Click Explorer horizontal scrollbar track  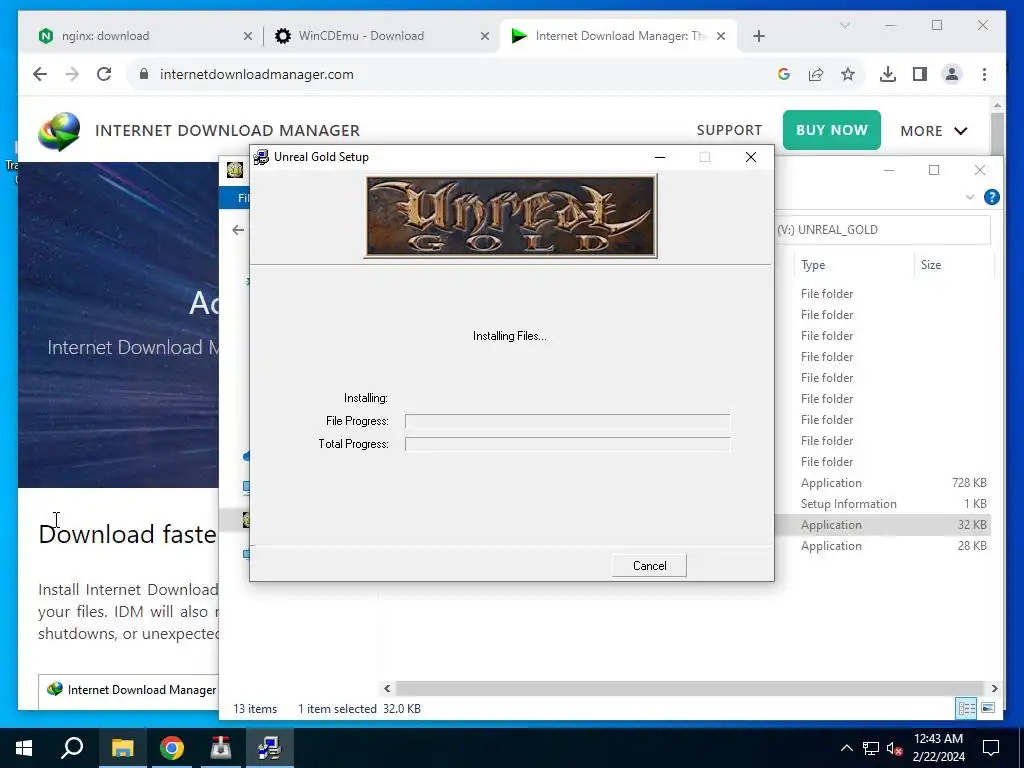[x=690, y=688]
